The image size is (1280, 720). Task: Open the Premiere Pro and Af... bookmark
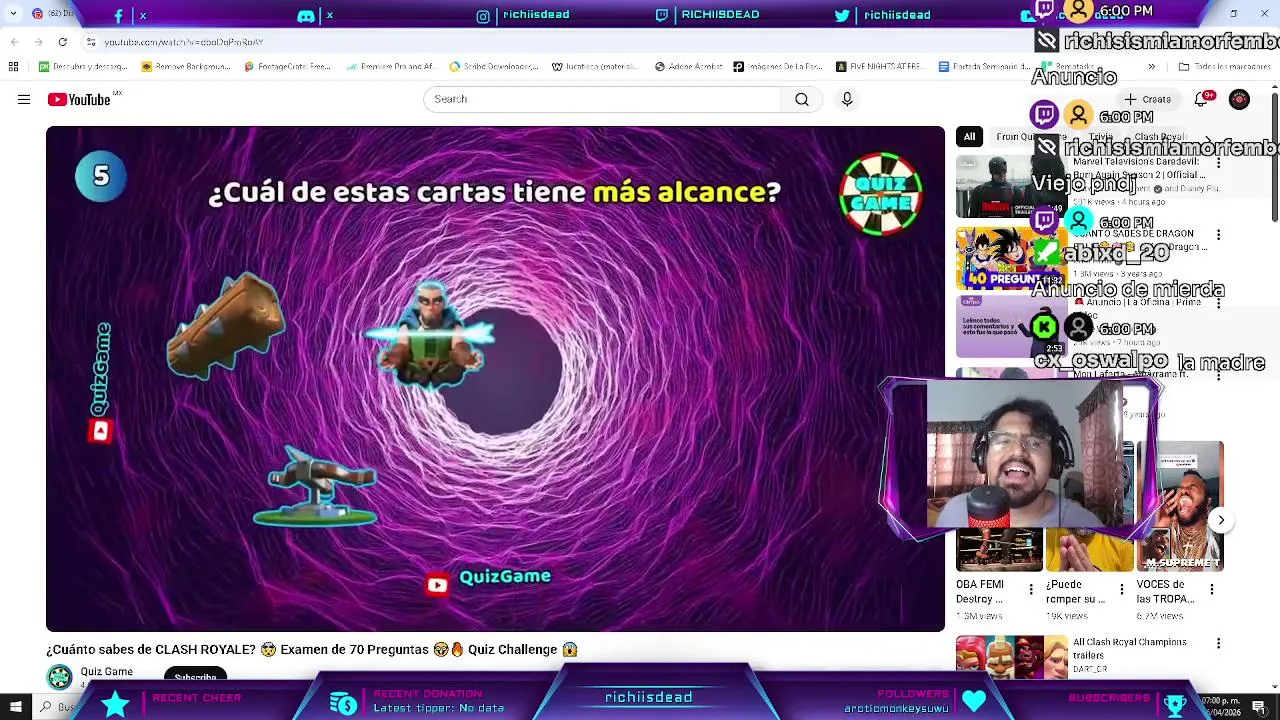tap(391, 67)
